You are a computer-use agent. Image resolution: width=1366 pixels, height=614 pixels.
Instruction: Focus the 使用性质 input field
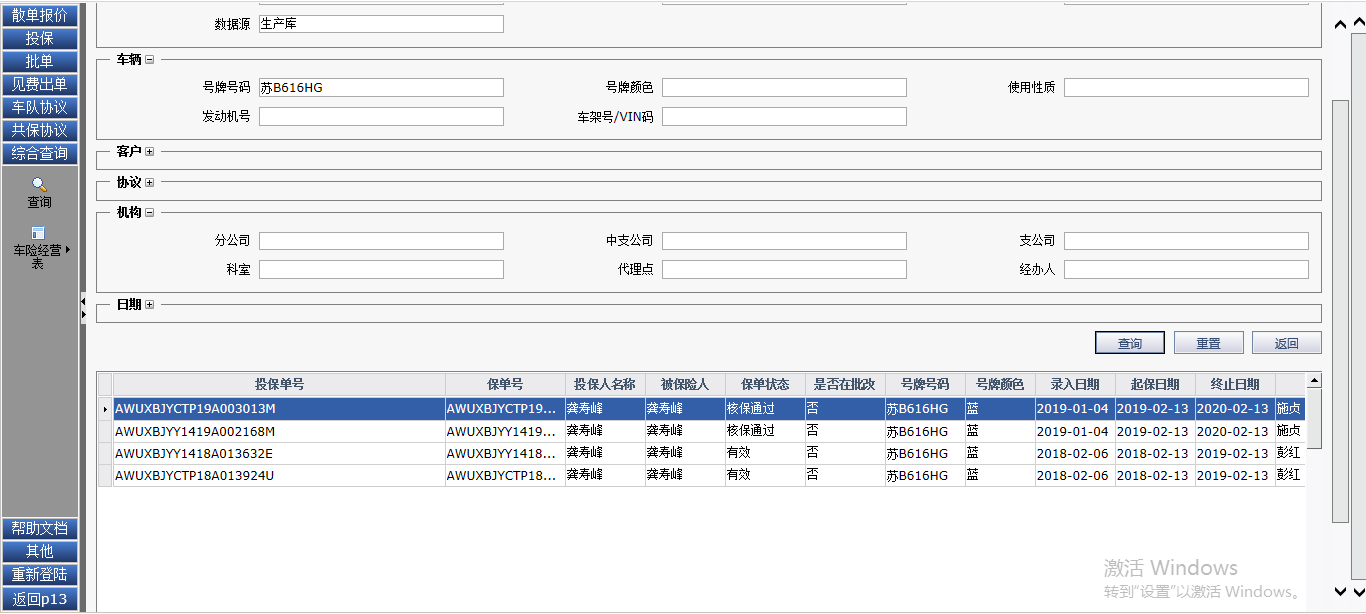(1186, 88)
